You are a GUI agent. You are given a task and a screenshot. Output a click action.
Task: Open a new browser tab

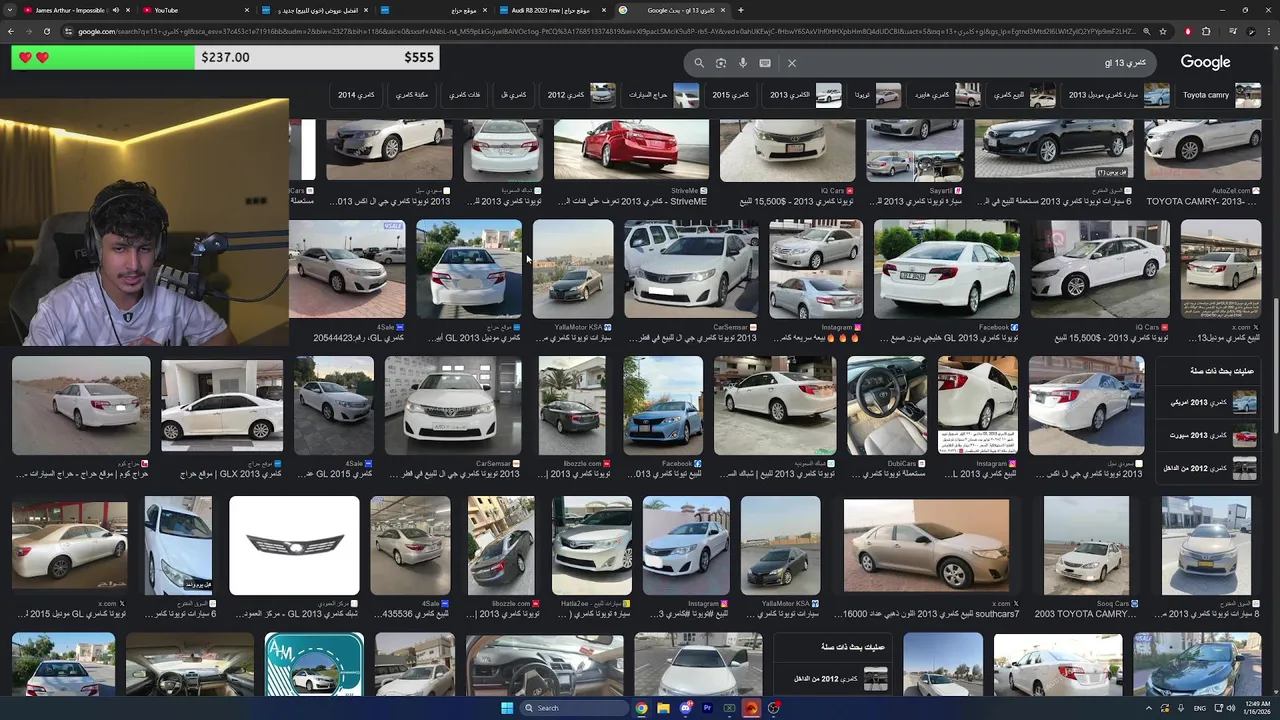[740, 10]
